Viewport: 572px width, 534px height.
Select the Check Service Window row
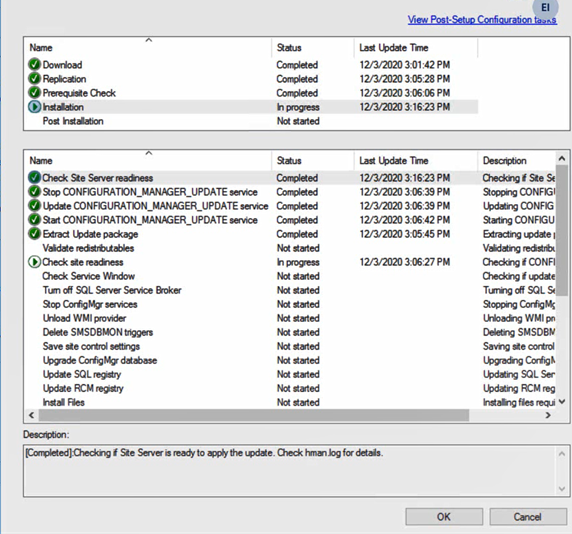click(291, 276)
